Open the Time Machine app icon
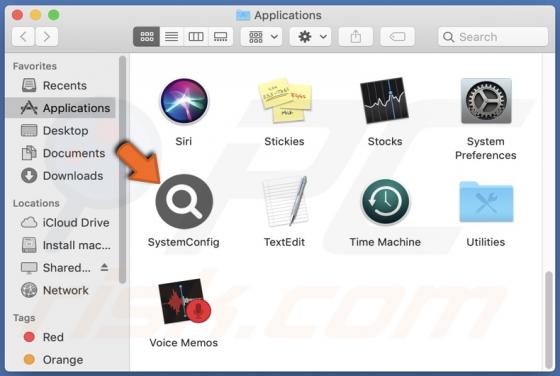560x376 pixels. [x=385, y=202]
